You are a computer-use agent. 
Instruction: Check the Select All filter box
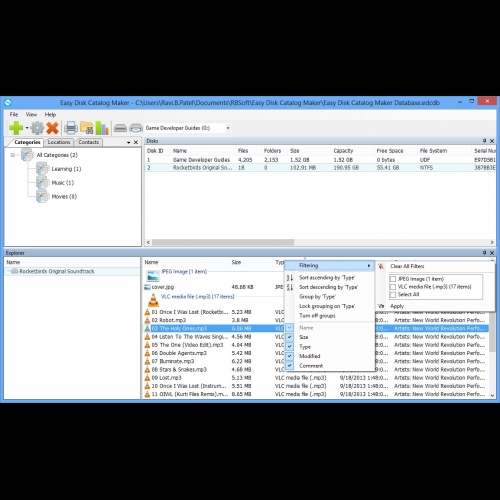393,295
